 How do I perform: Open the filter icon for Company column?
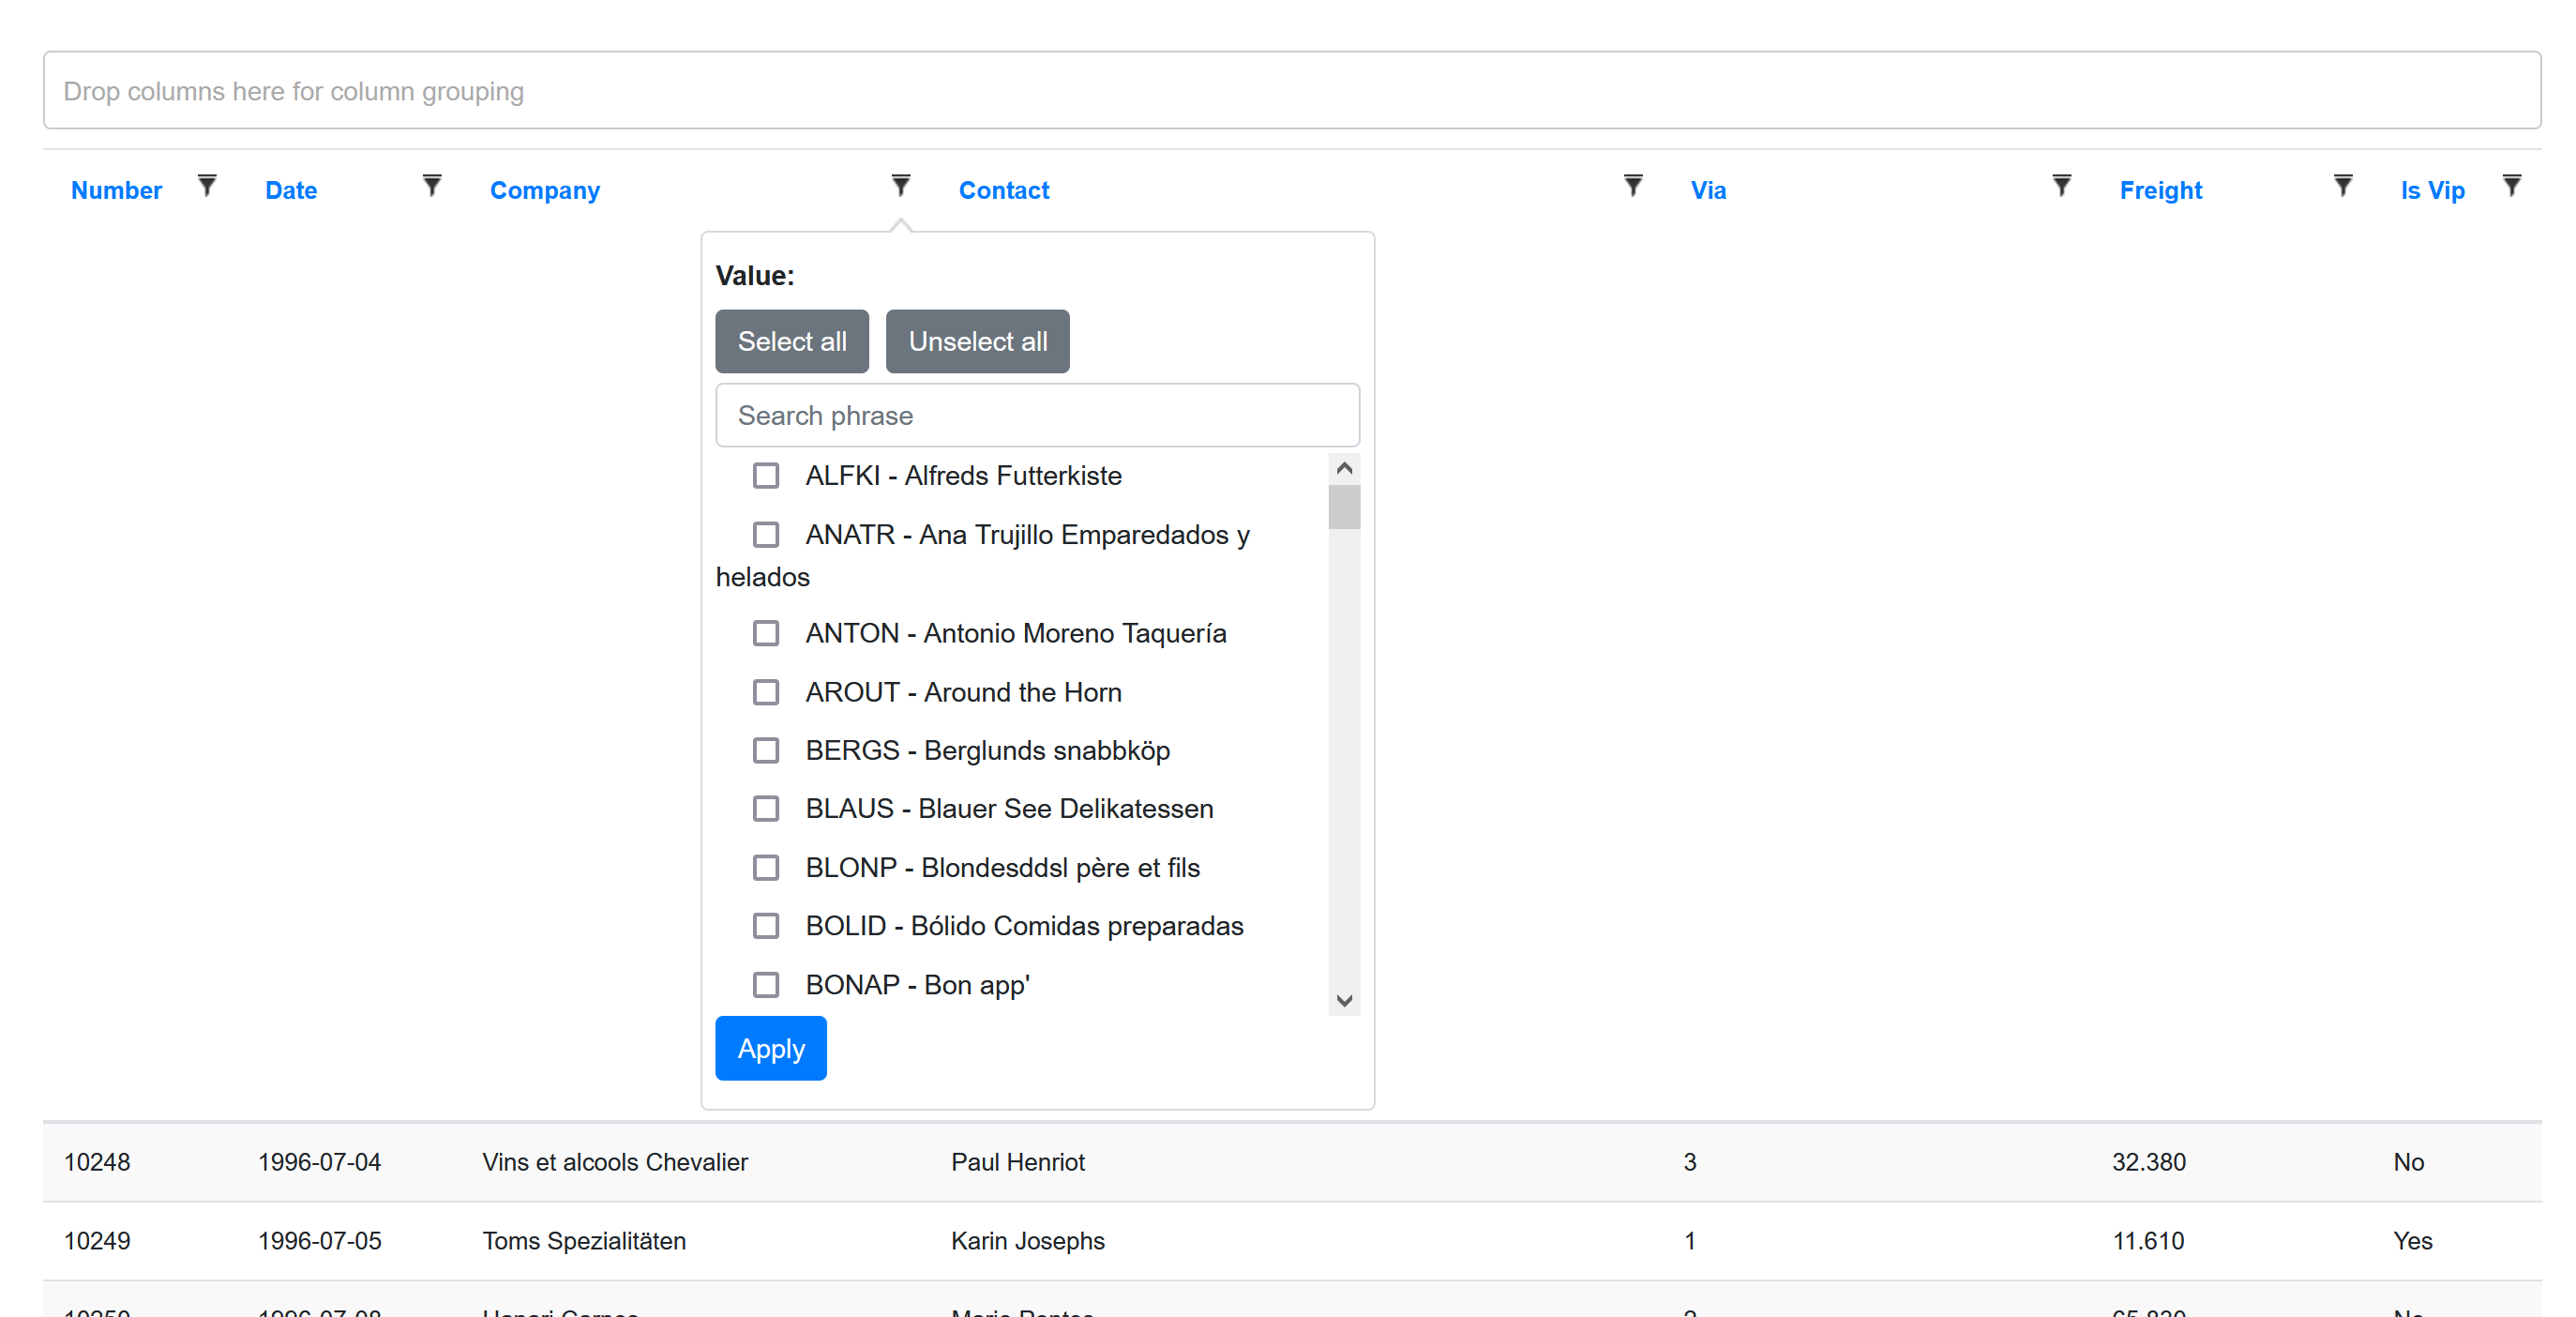pos(901,186)
